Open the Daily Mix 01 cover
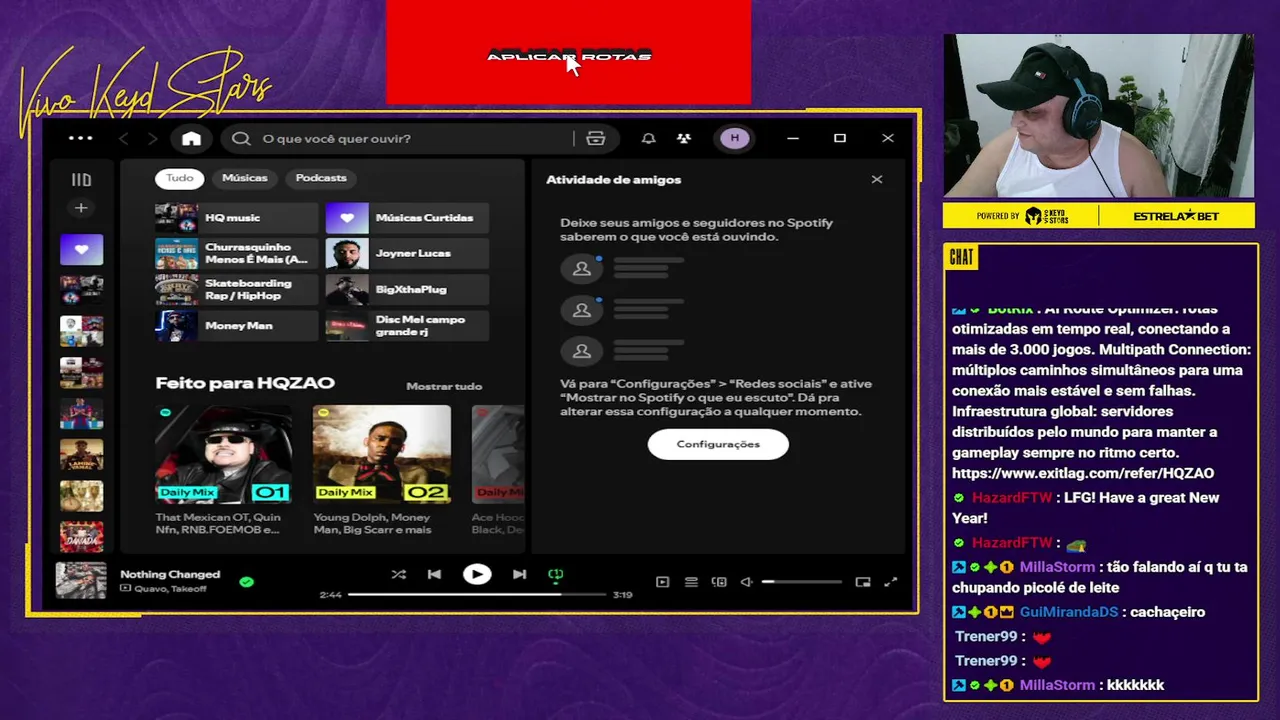The height and width of the screenshot is (720, 1280). (x=224, y=454)
